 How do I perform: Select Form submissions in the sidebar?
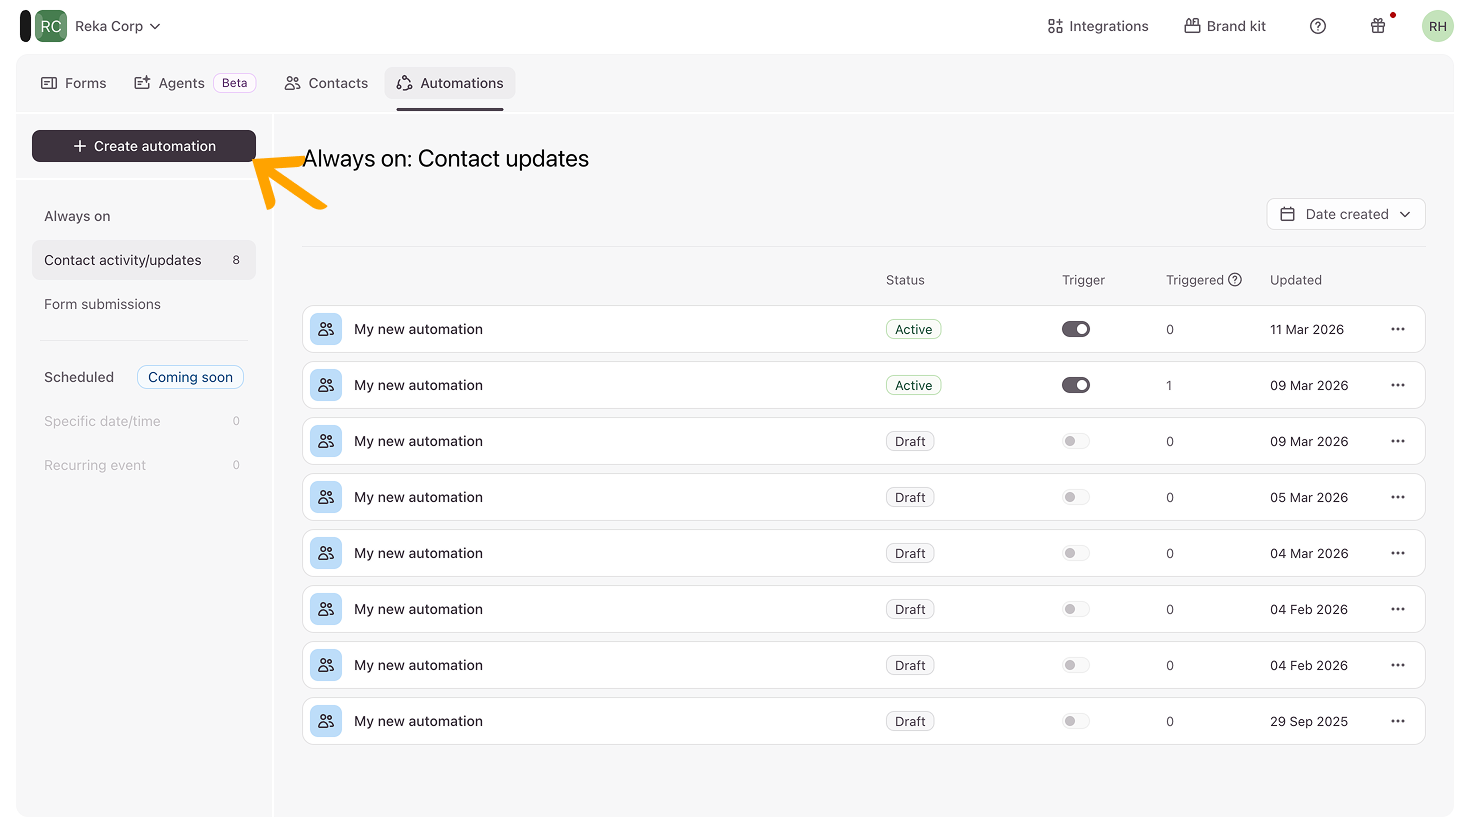pos(102,304)
